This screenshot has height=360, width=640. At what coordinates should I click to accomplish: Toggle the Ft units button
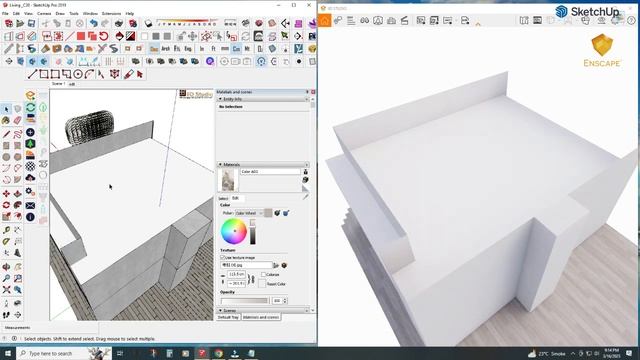point(213,49)
